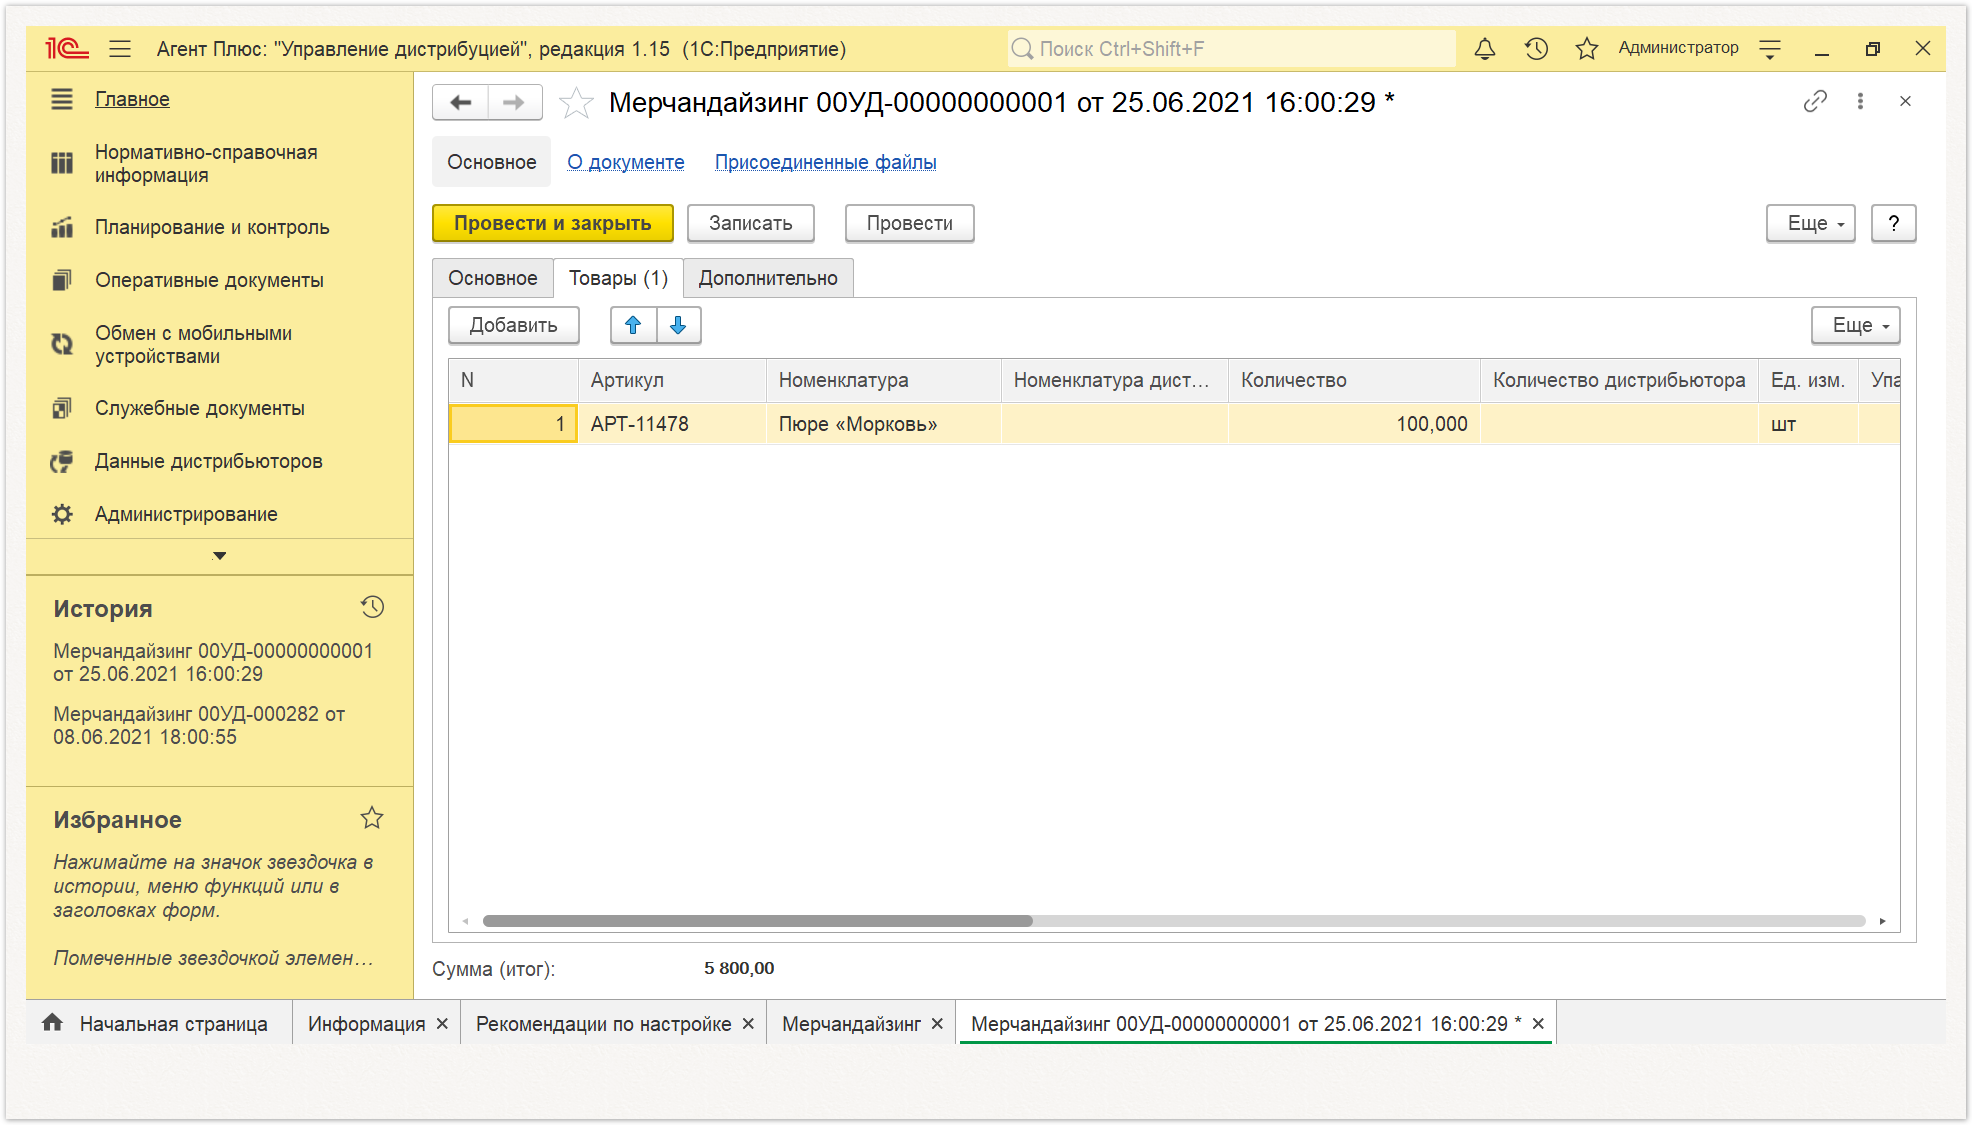1972x1125 pixels.
Task: Open notifications bell icon
Action: click(x=1485, y=48)
